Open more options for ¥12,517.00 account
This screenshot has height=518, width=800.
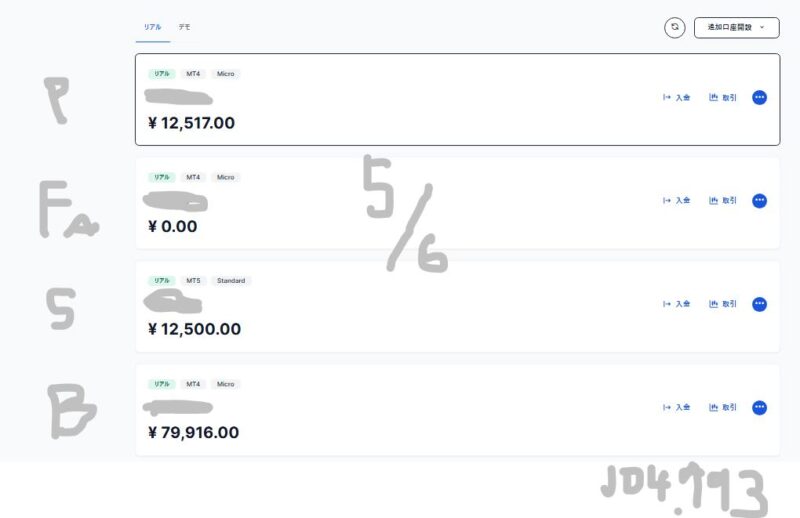click(x=759, y=98)
